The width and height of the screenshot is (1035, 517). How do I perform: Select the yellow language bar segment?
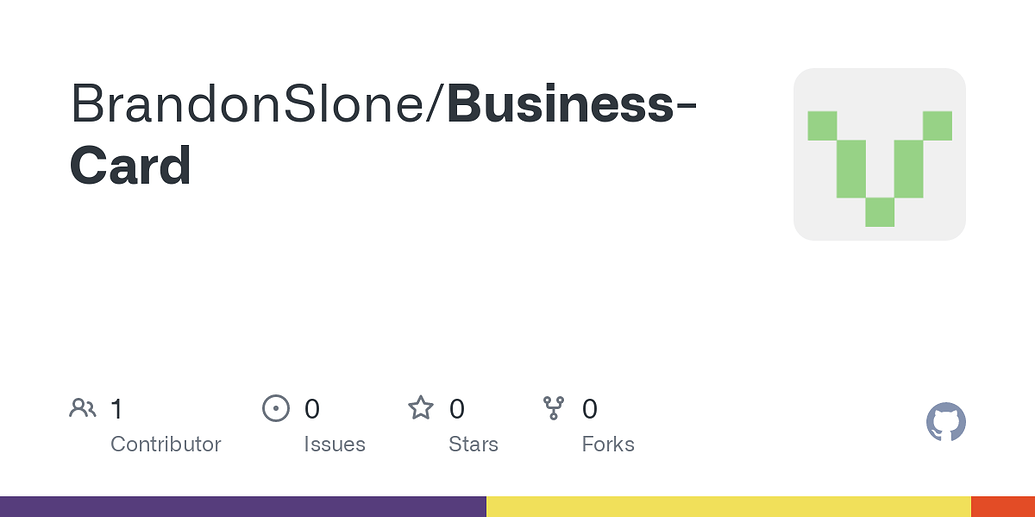pyautogui.click(x=729, y=506)
